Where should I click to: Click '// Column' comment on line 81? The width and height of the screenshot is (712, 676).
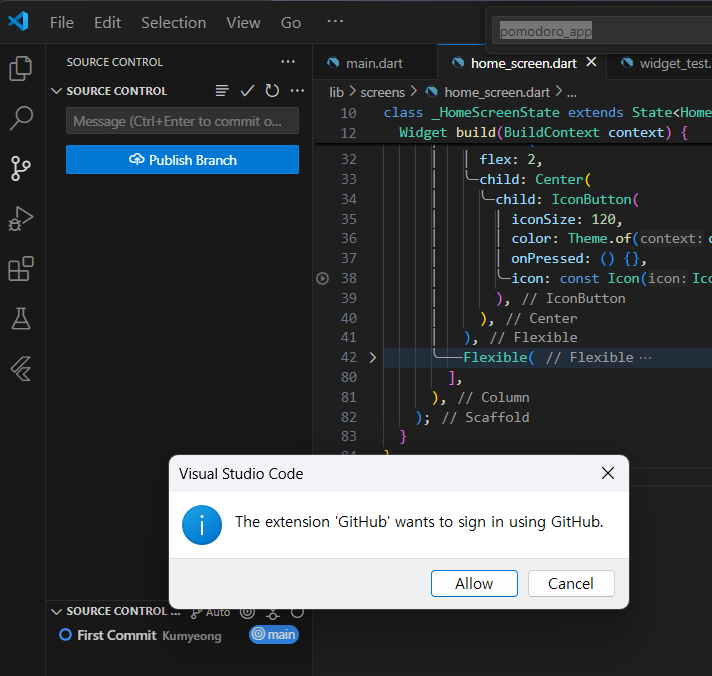[493, 398]
